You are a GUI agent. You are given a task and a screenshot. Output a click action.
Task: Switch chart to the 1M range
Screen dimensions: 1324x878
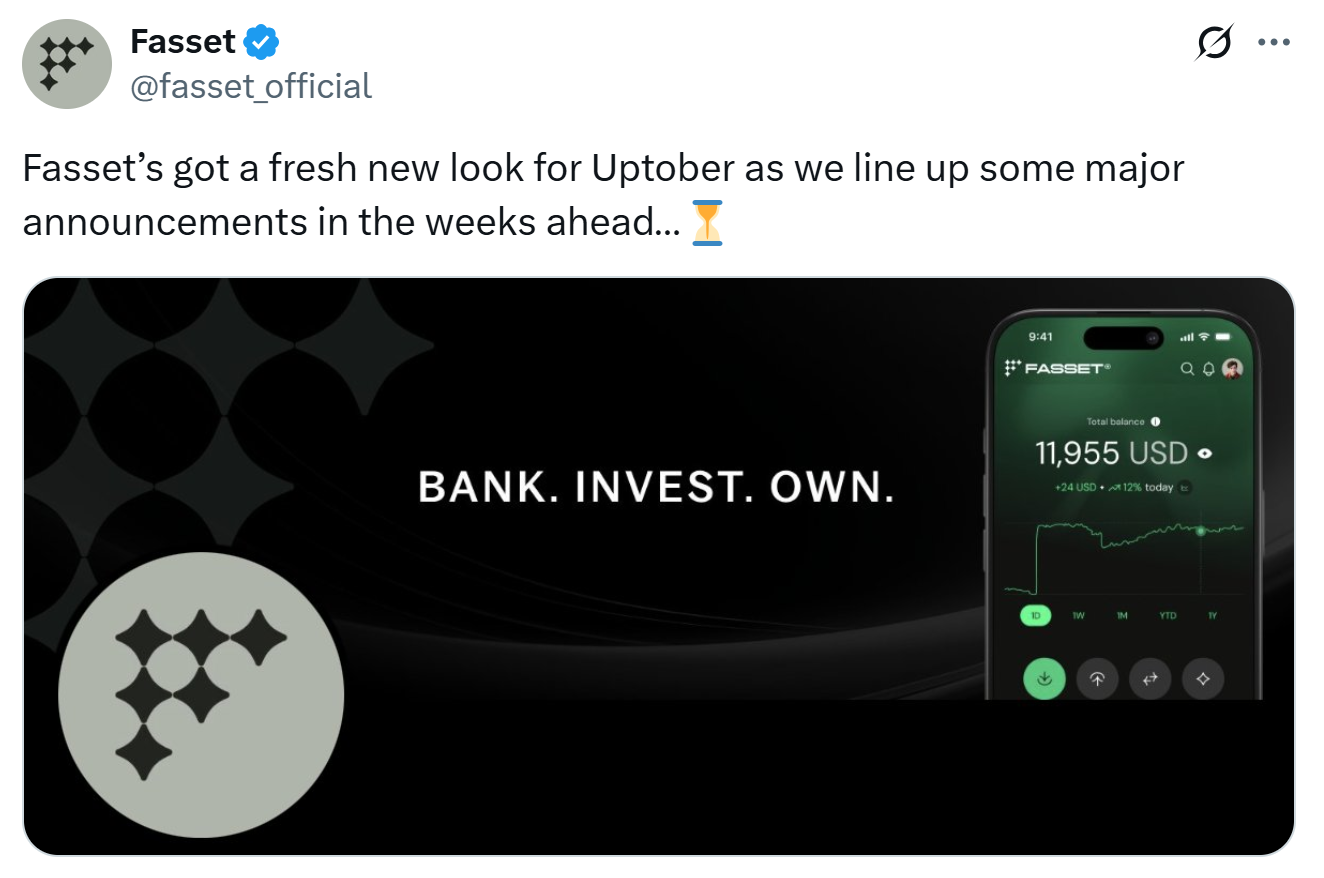1122,616
